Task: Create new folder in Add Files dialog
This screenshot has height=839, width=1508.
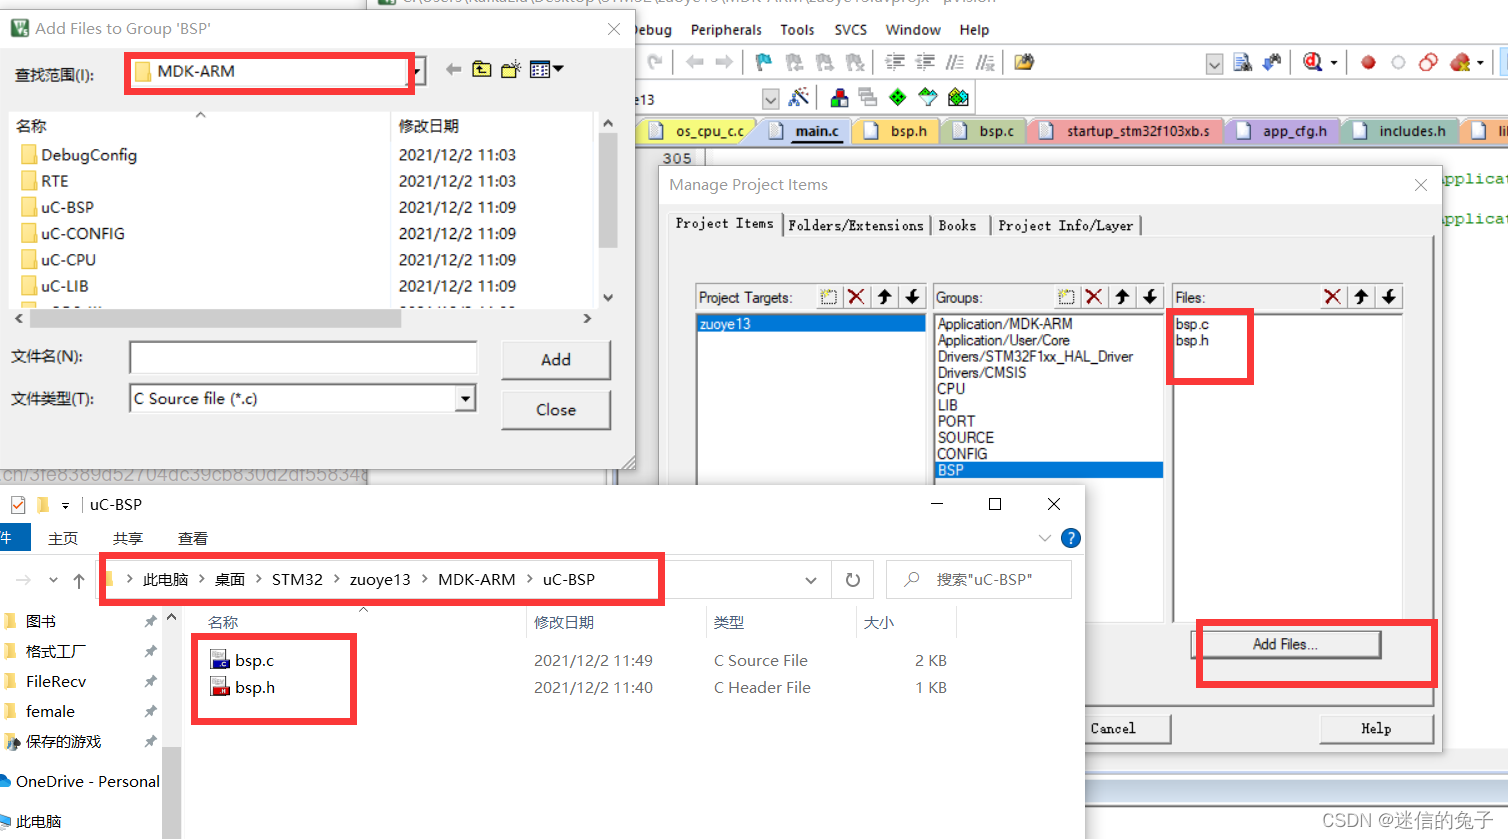Action: point(511,69)
